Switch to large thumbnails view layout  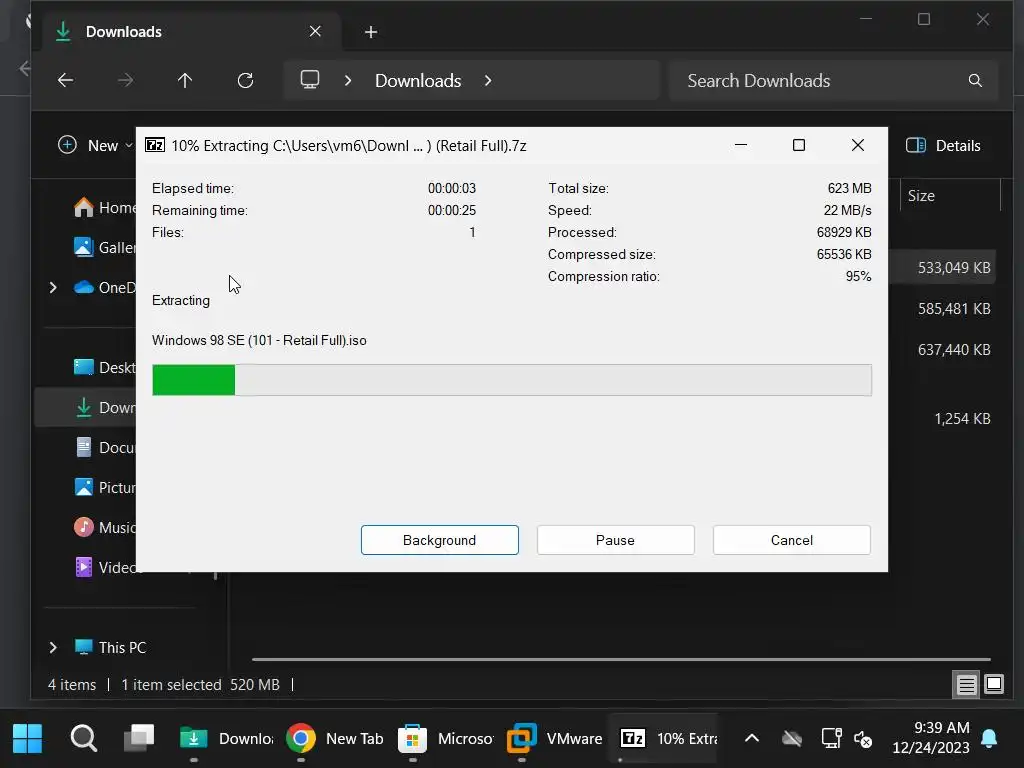[x=993, y=684]
